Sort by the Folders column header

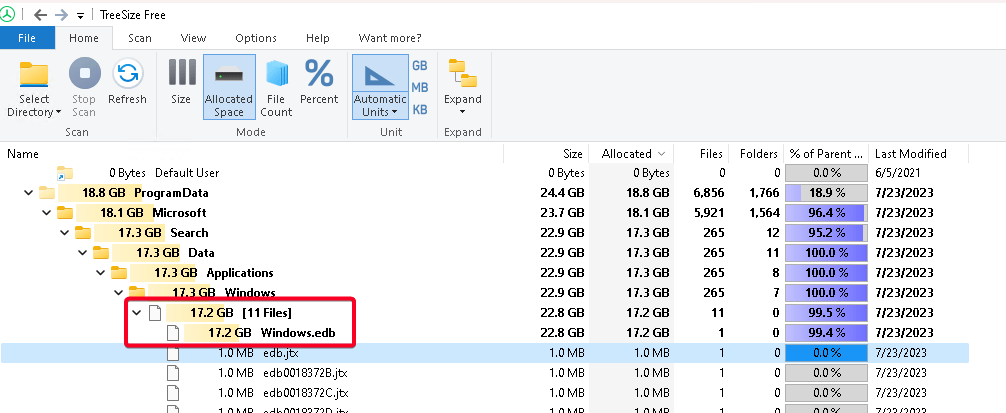point(758,154)
